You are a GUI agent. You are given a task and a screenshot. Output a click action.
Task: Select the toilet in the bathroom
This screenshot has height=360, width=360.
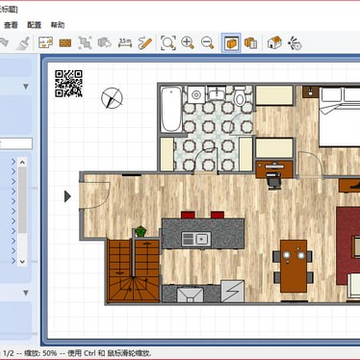pos(239,96)
